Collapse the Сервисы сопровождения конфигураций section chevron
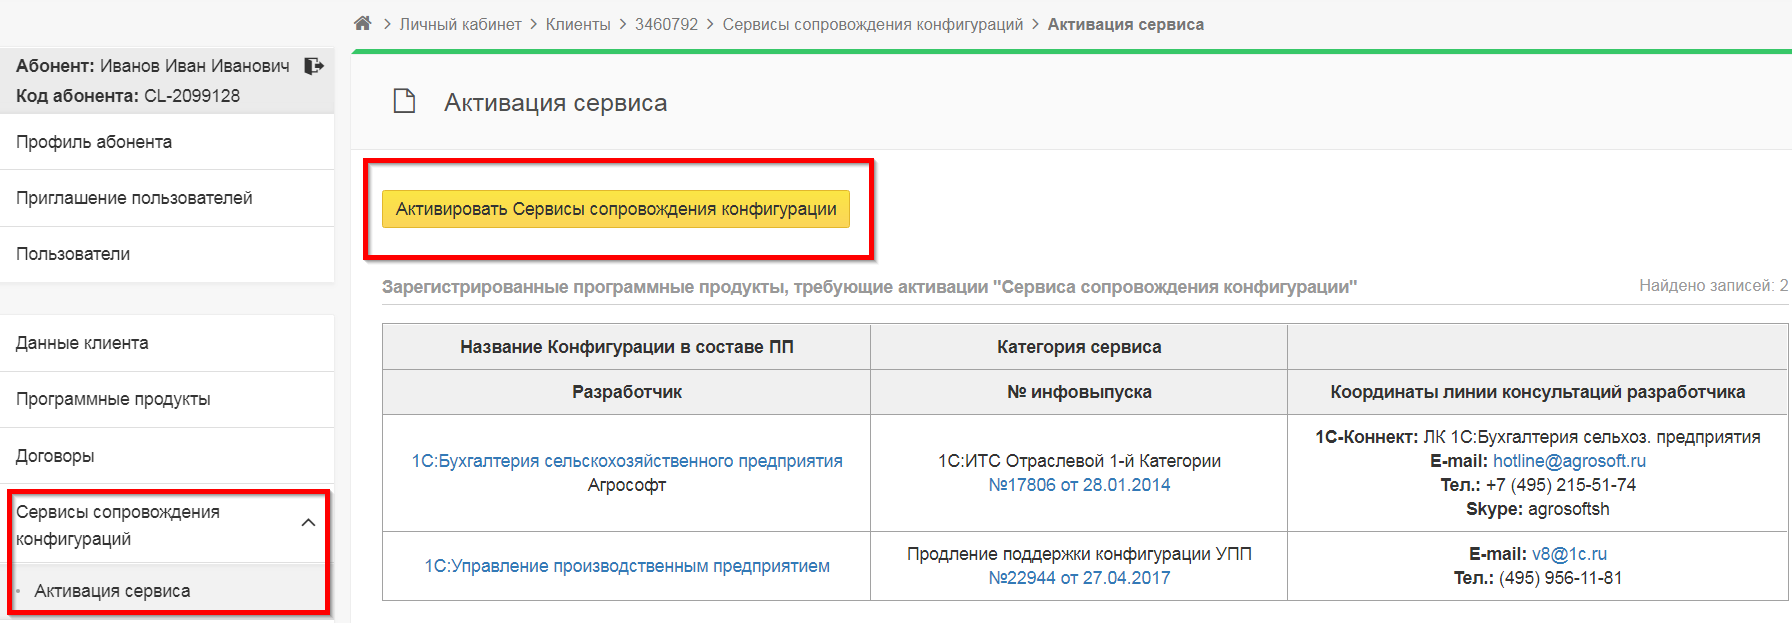The height and width of the screenshot is (623, 1792). 308,523
